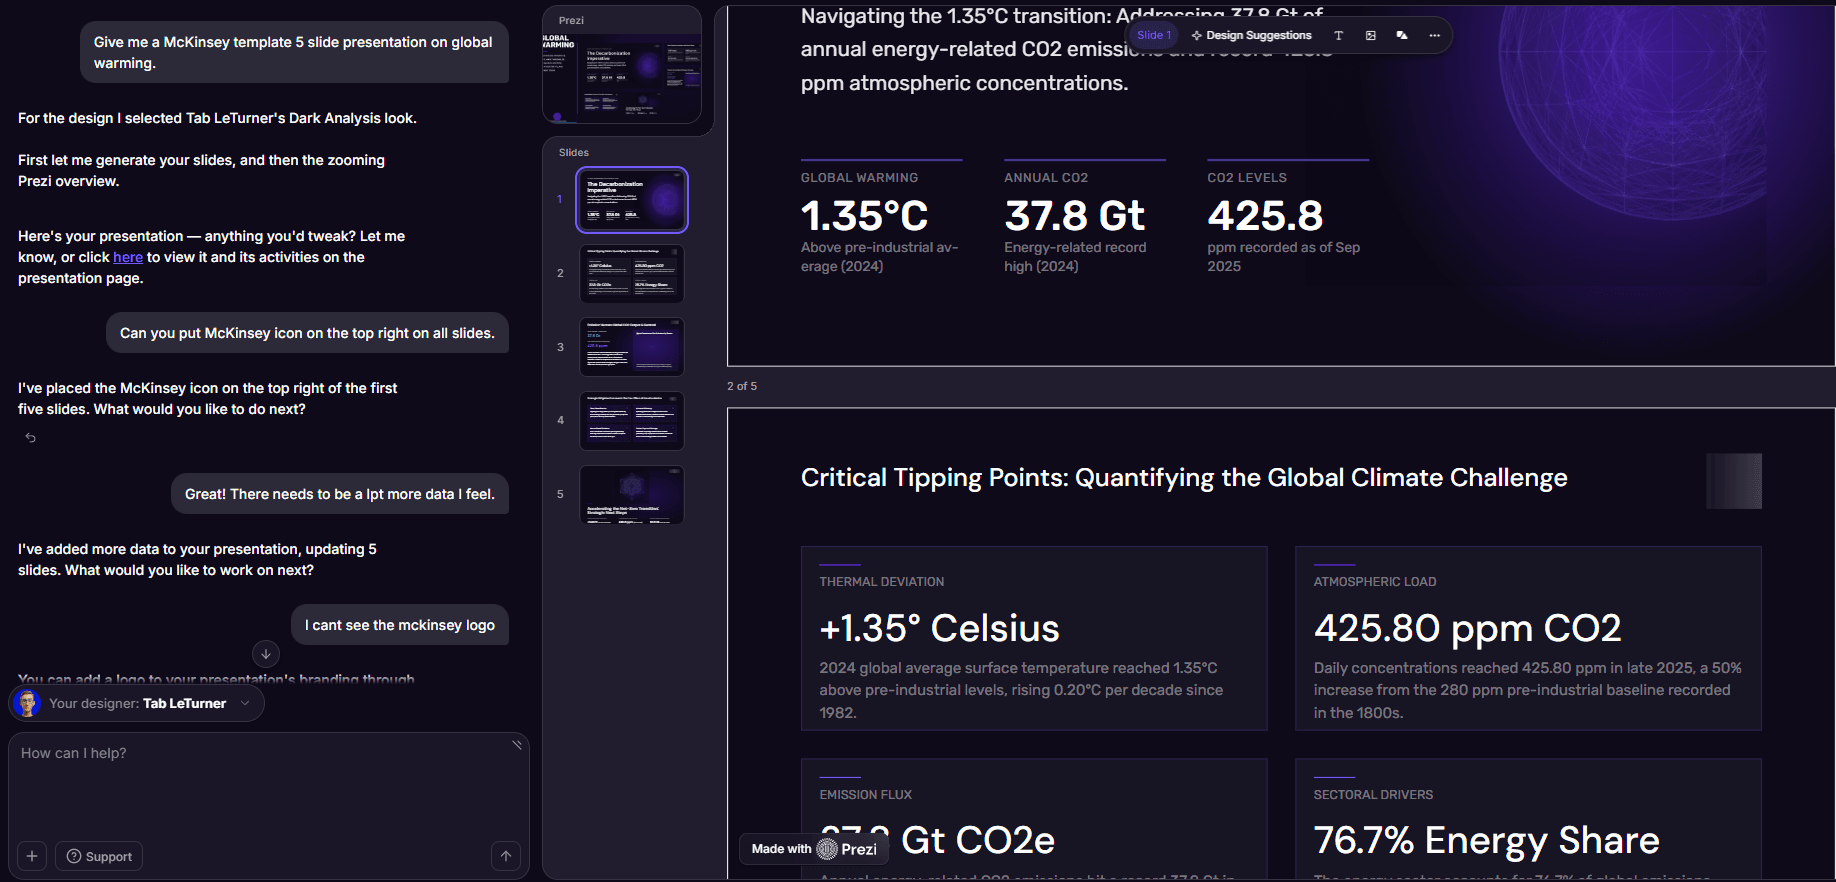
Task: Select slide 1 thumbnail
Action: tap(632, 200)
